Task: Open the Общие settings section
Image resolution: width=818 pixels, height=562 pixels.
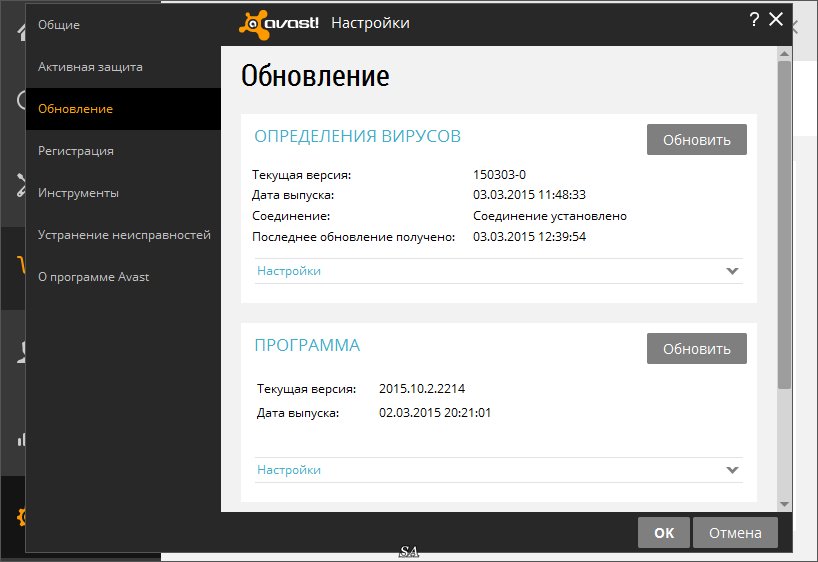Action: 59,25
